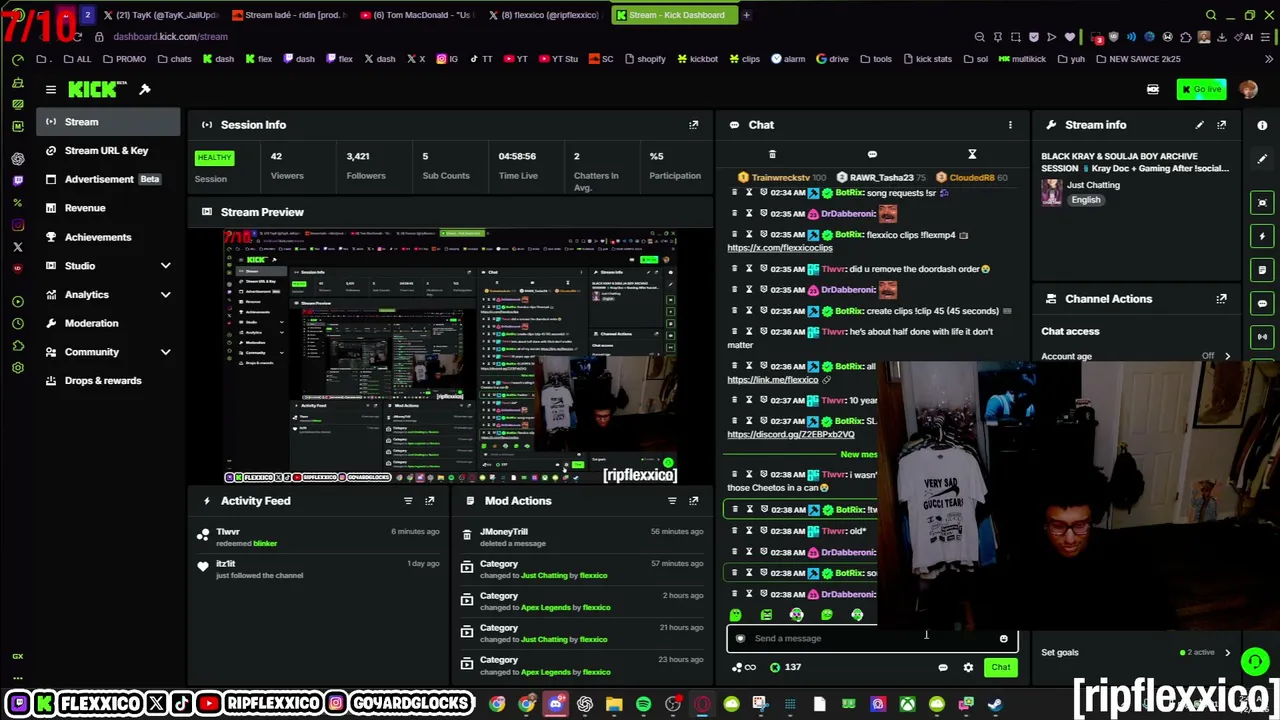Click the itzlit followed the channel entry
Screen dimensions: 1280x720
(318, 569)
